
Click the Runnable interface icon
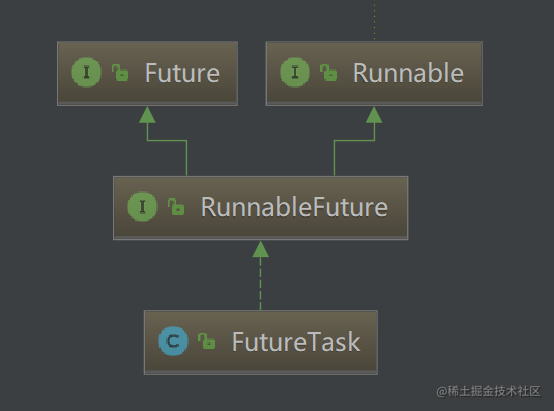point(295,72)
